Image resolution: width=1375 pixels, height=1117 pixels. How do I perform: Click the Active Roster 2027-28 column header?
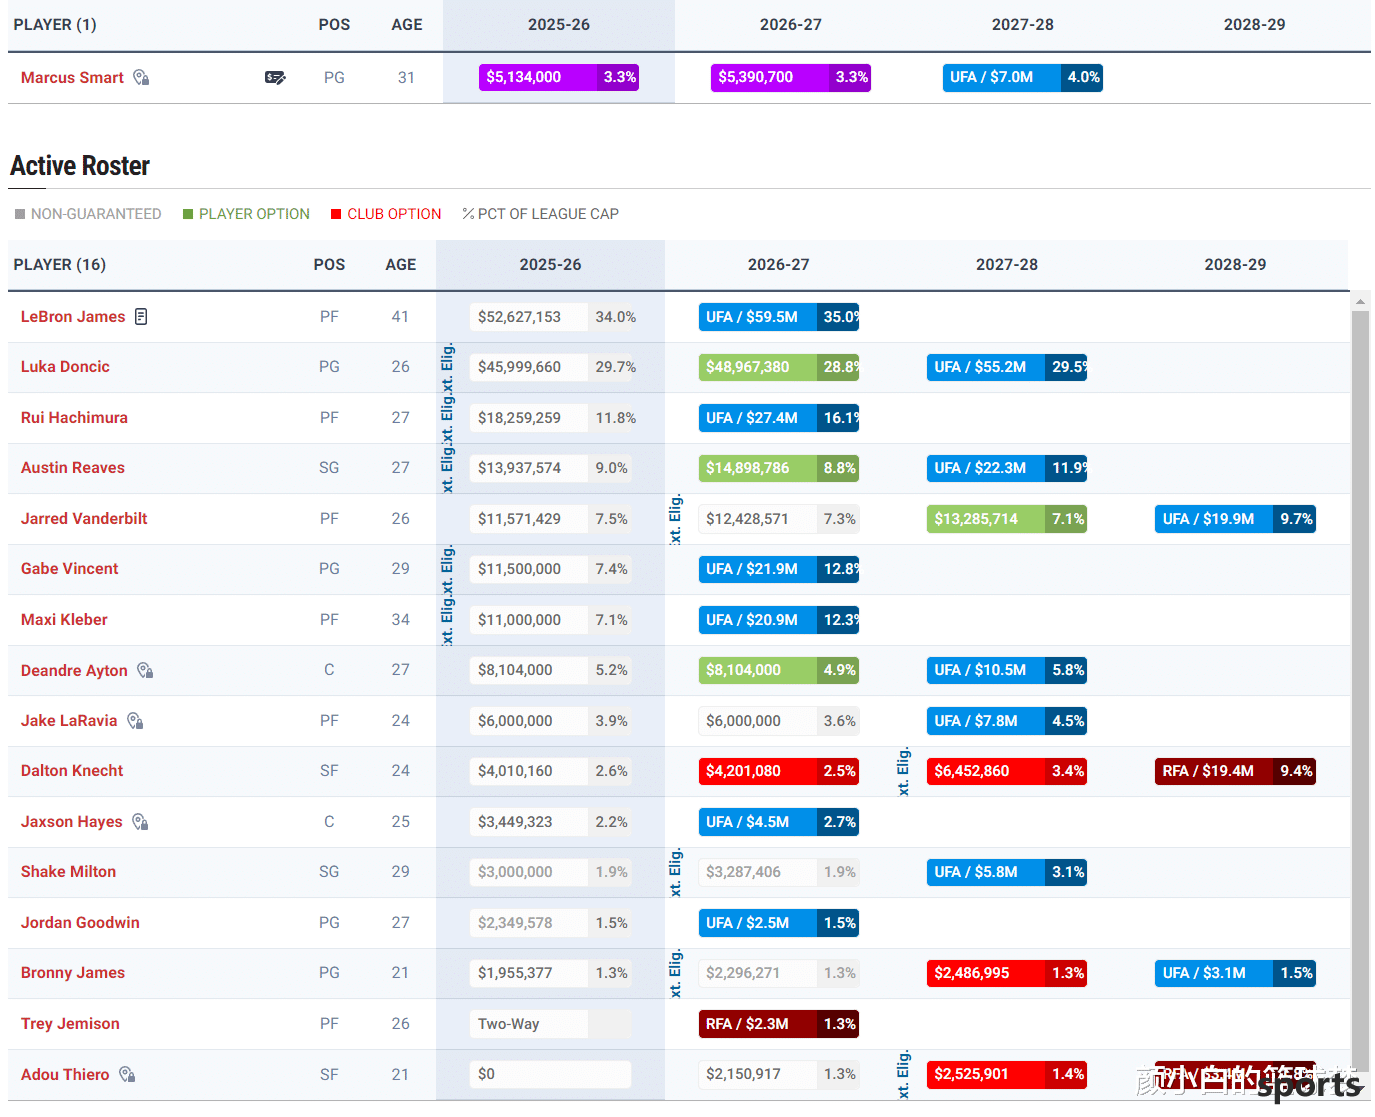click(1007, 265)
